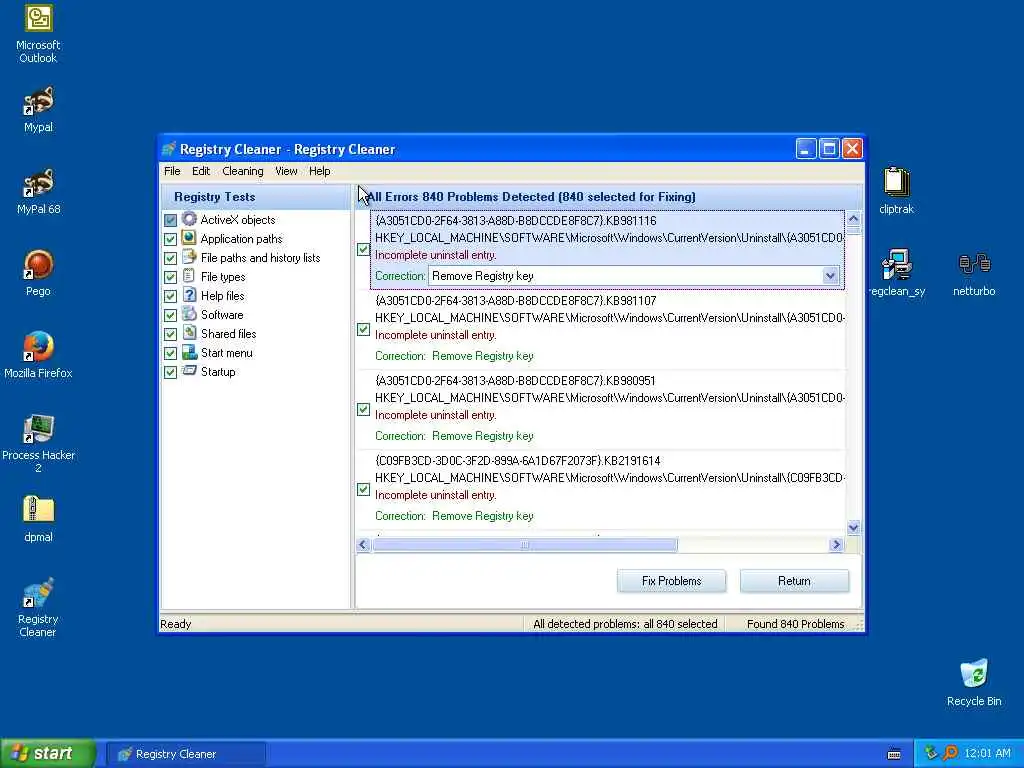Screen dimensions: 1024x768
Task: Uncheck the KB980951 error entry checkbox
Action: (x=364, y=409)
